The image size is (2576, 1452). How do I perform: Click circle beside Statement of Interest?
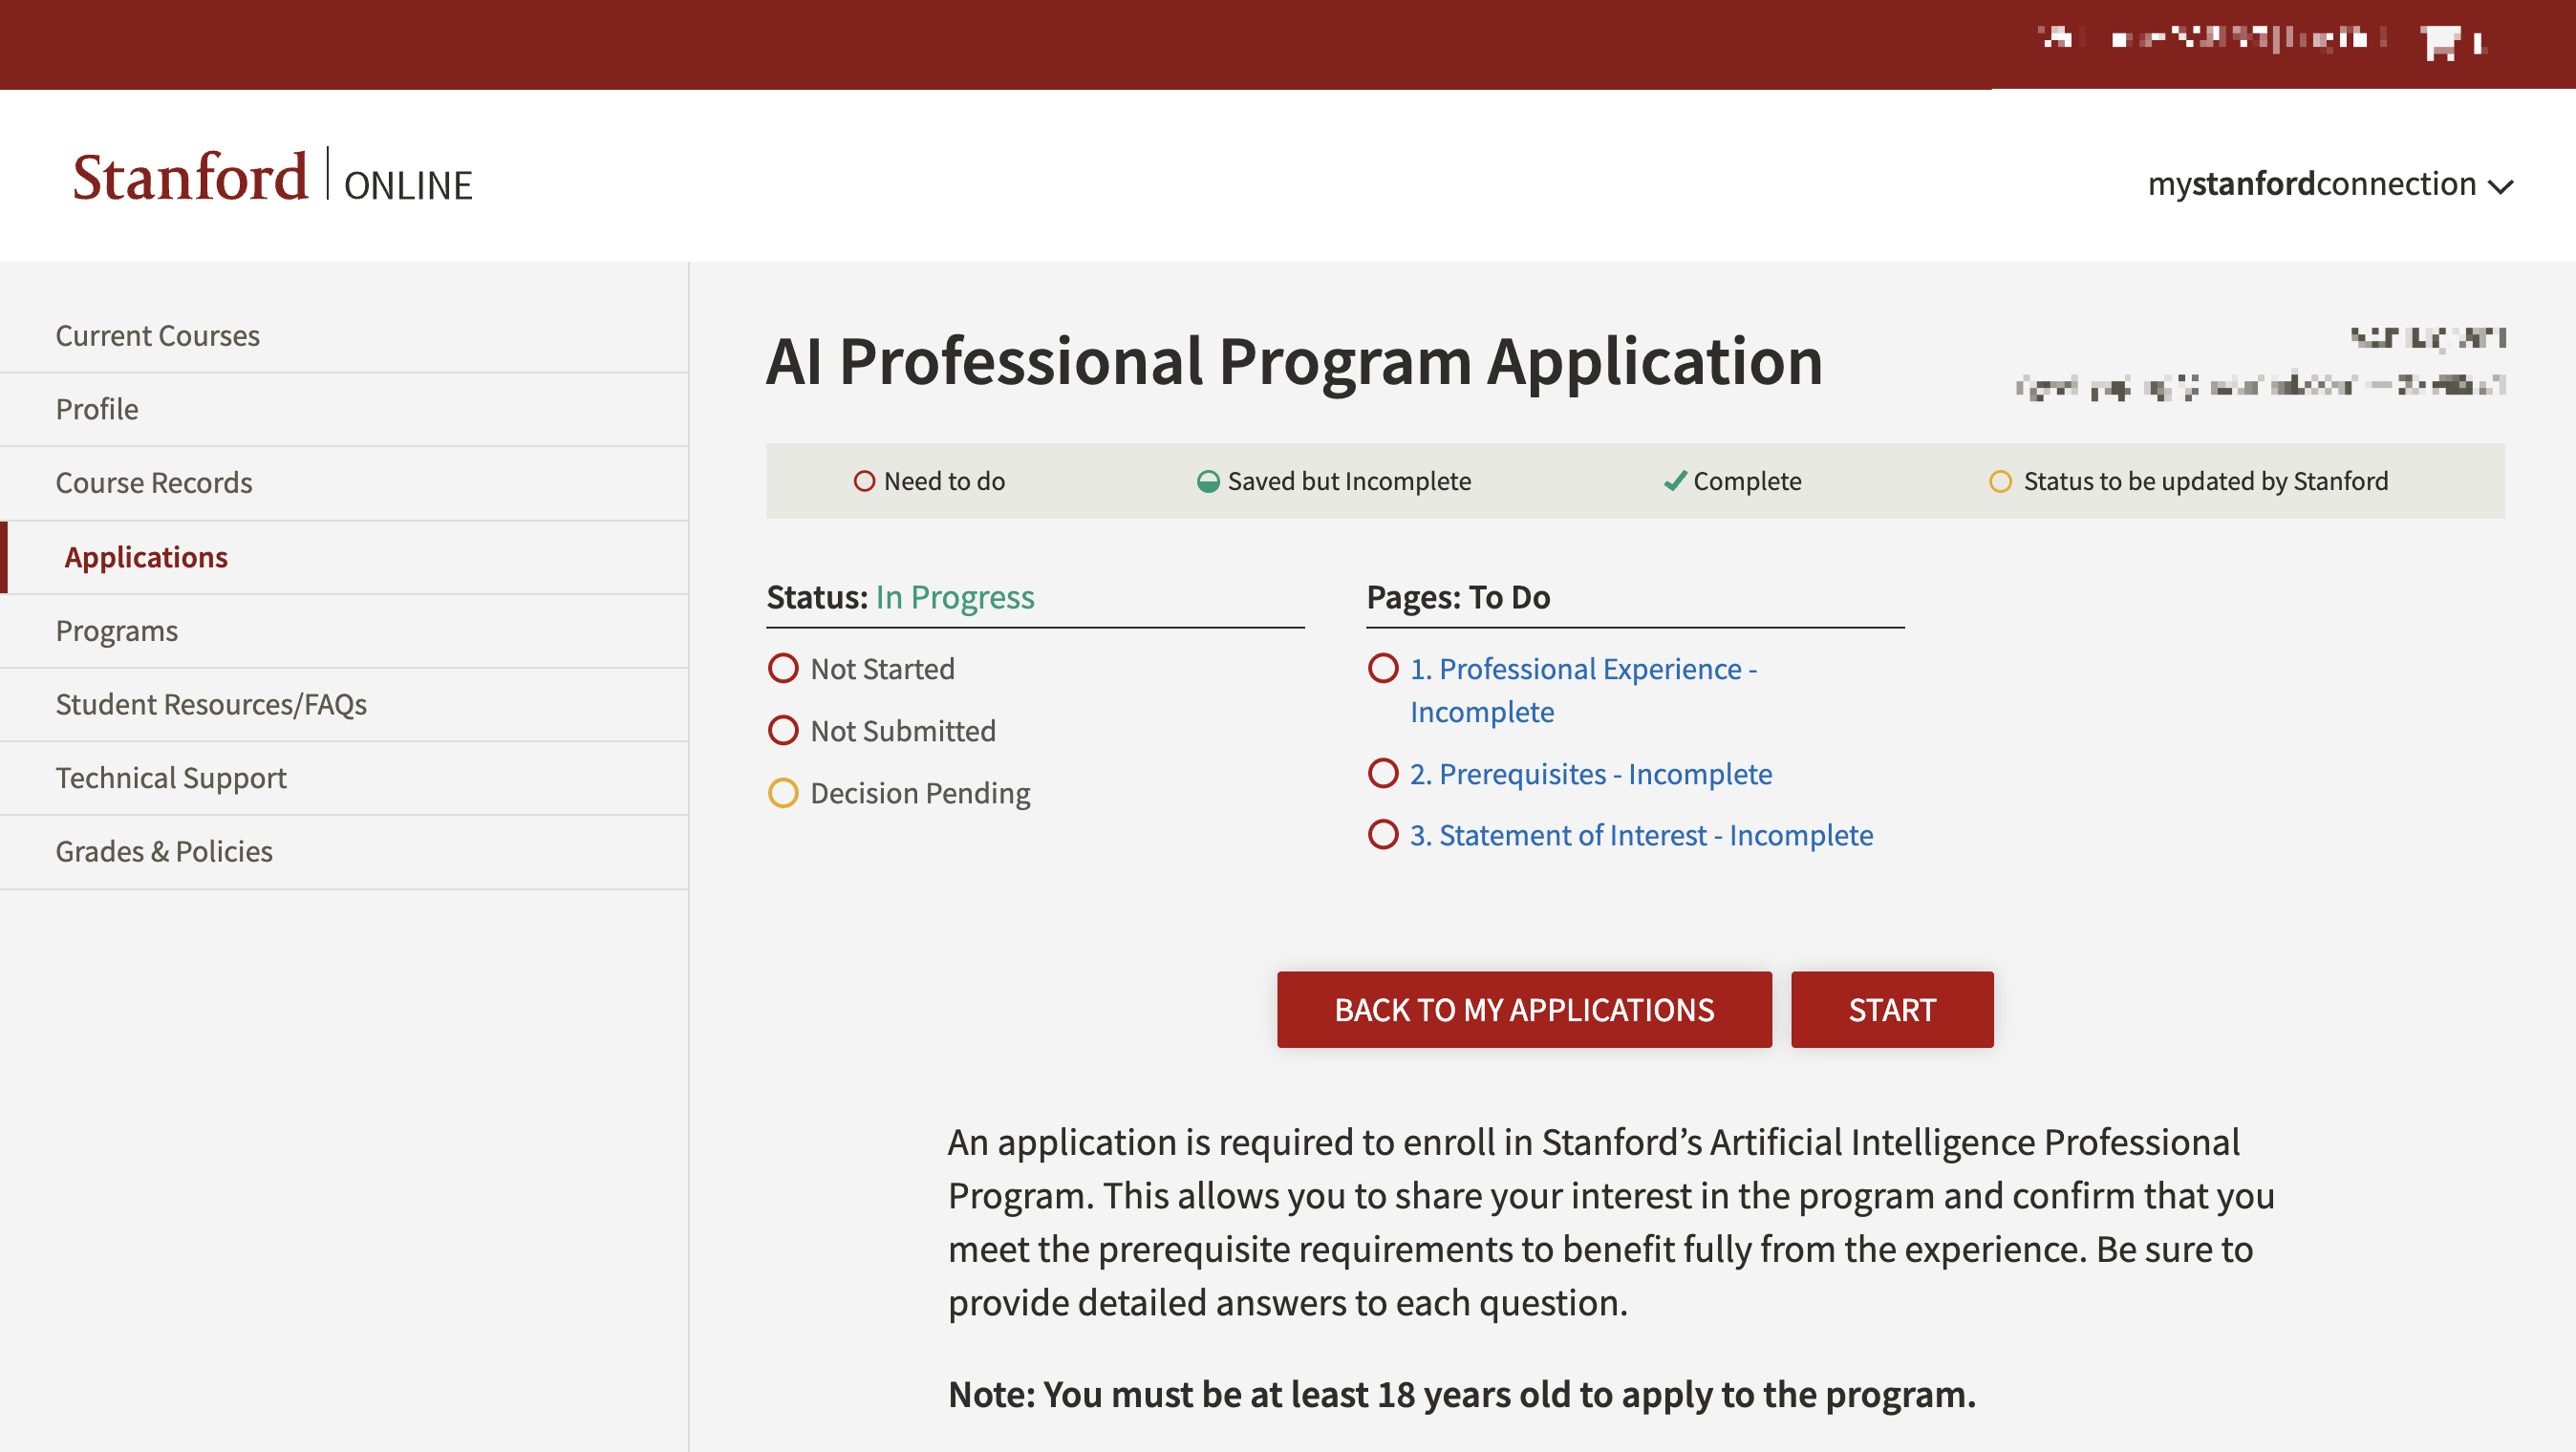[x=1383, y=834]
